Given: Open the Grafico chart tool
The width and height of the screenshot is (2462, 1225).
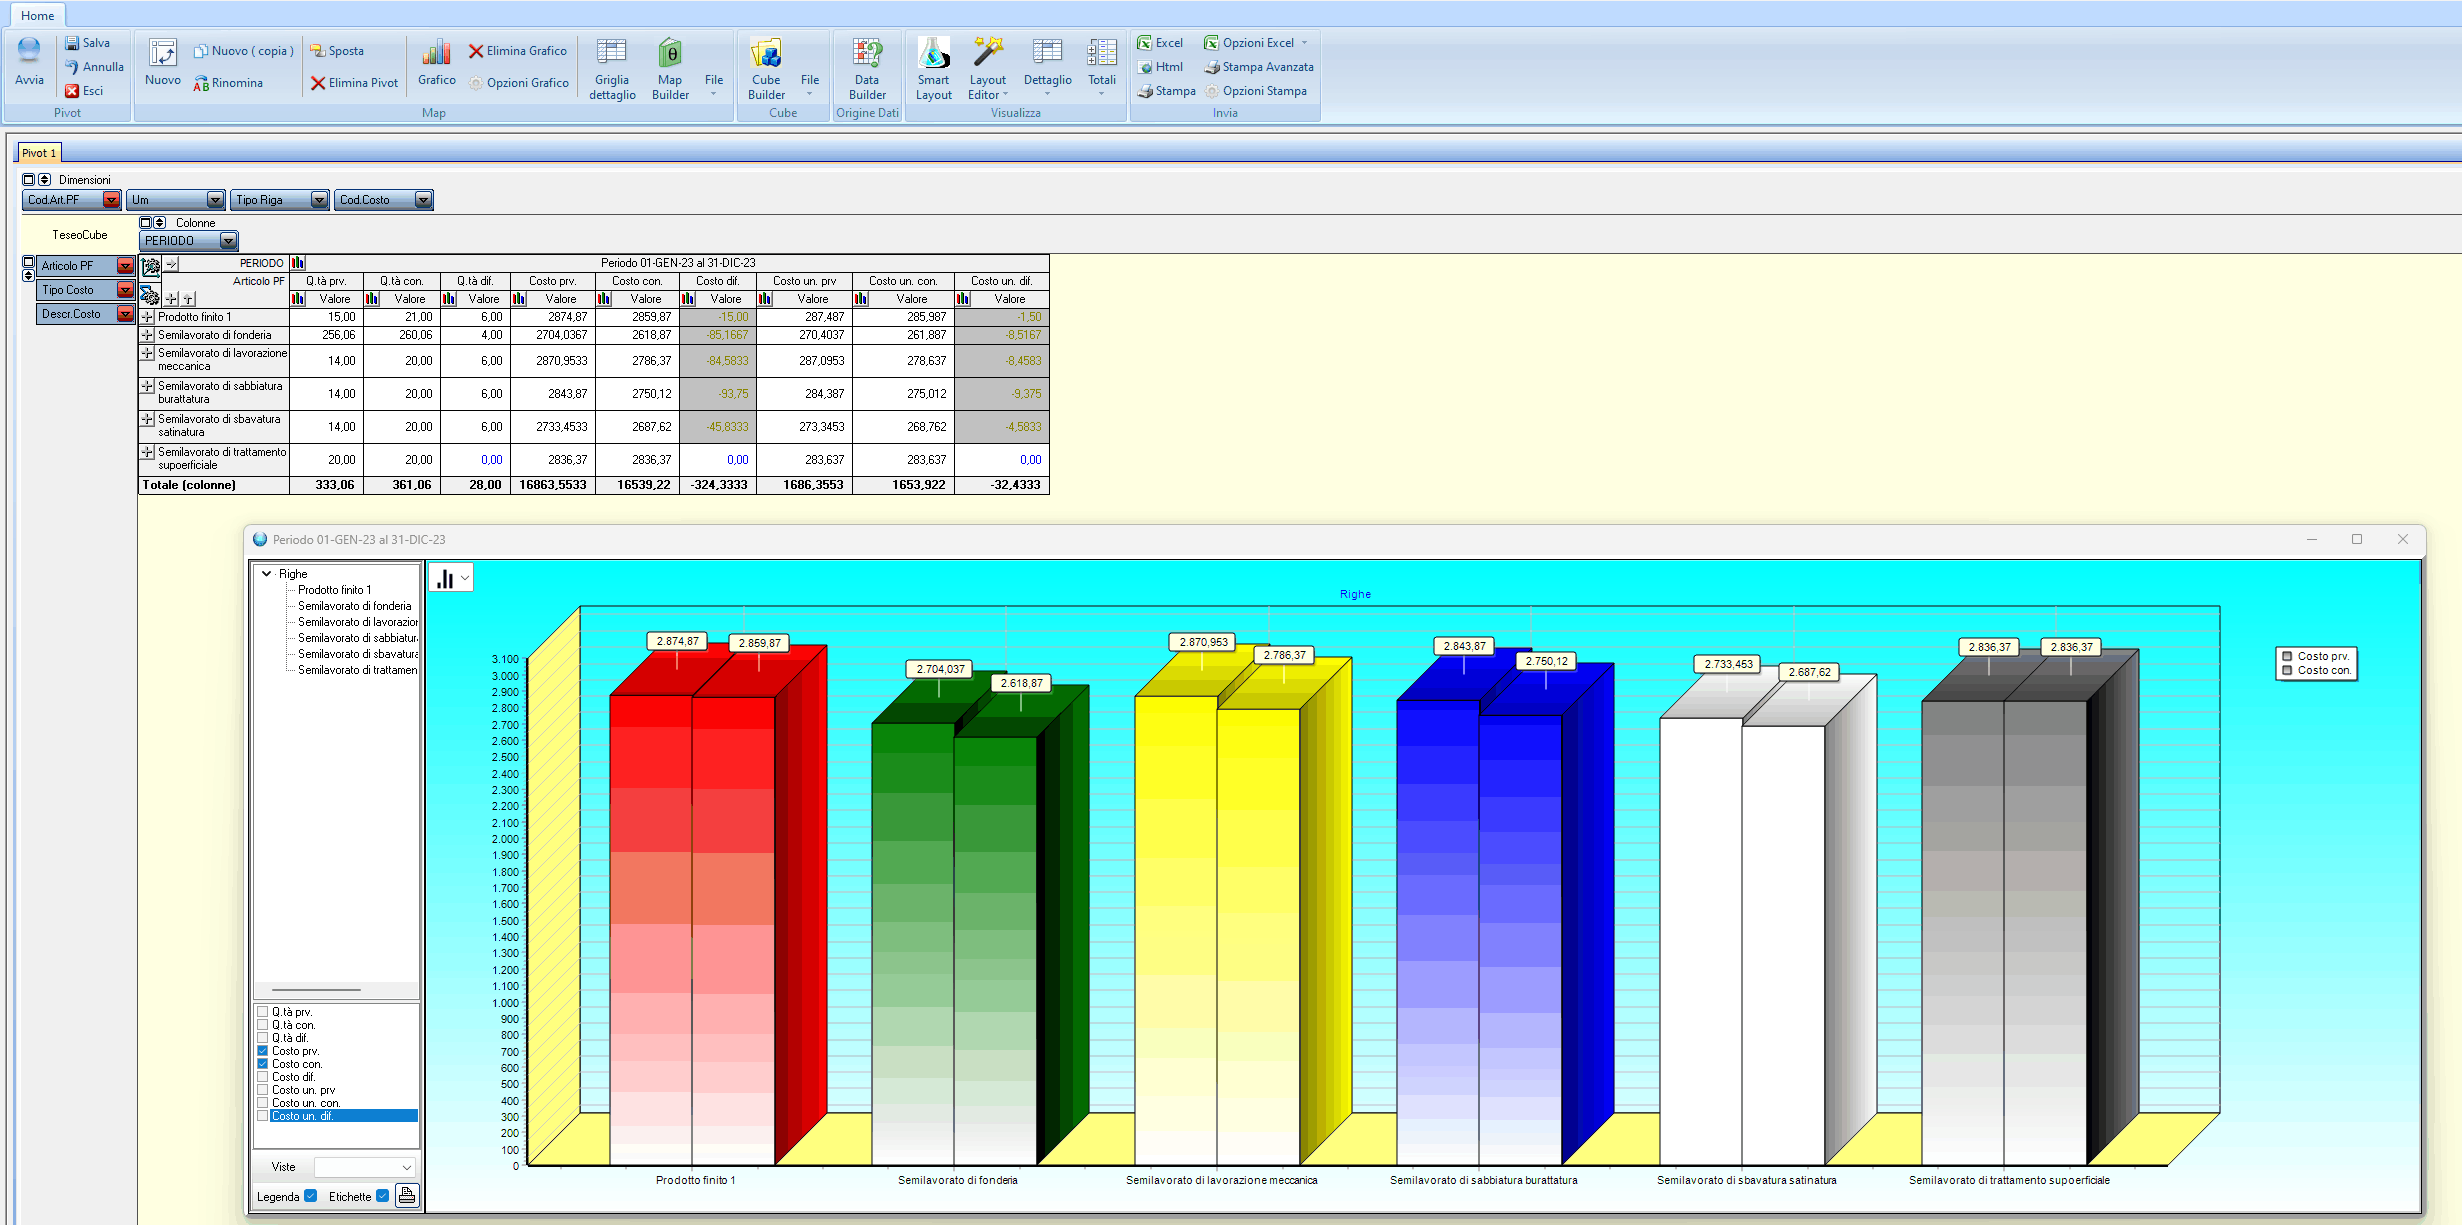Looking at the screenshot, I should coord(437,62).
